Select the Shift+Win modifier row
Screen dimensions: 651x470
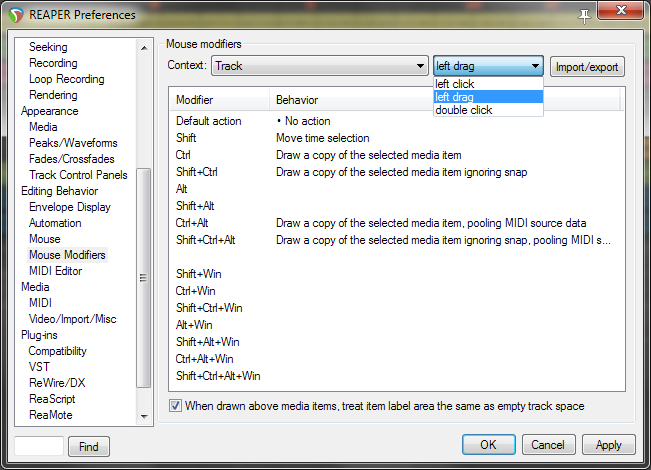(x=396, y=274)
